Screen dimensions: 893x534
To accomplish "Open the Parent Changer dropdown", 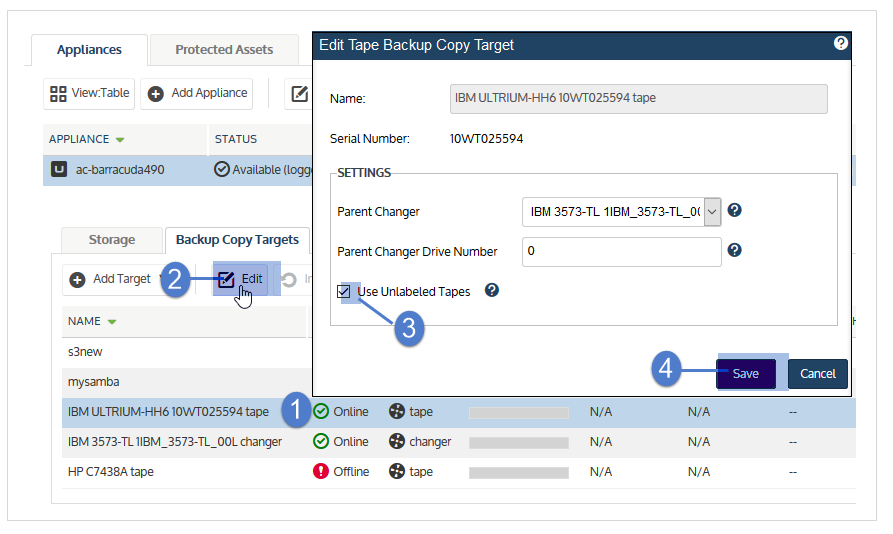I will [x=712, y=212].
